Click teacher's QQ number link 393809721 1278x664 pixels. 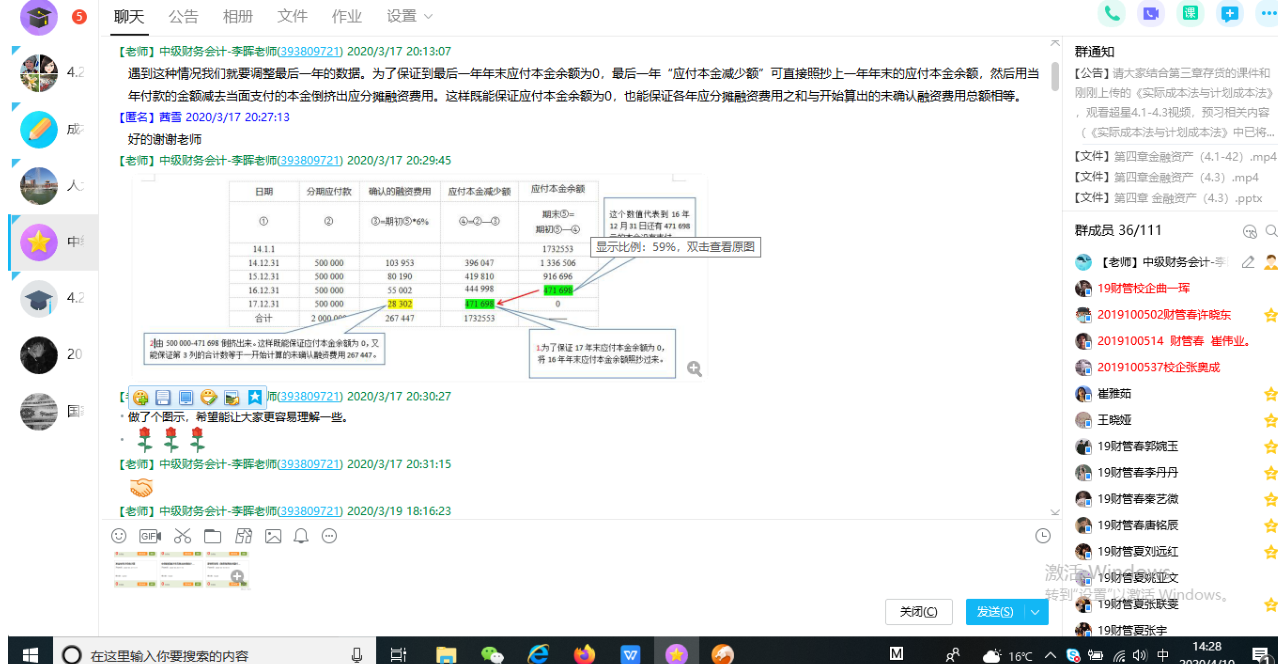click(x=309, y=51)
